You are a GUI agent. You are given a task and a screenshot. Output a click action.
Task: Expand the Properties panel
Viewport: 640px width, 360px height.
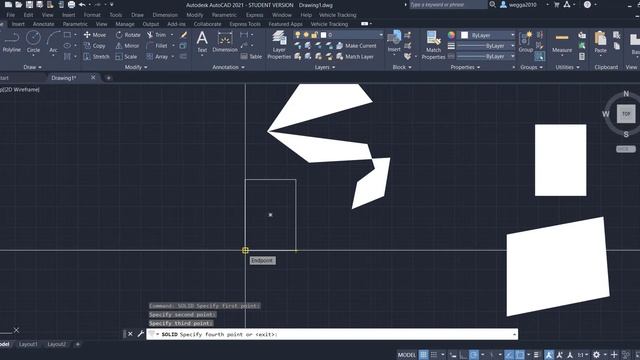click(x=465, y=67)
